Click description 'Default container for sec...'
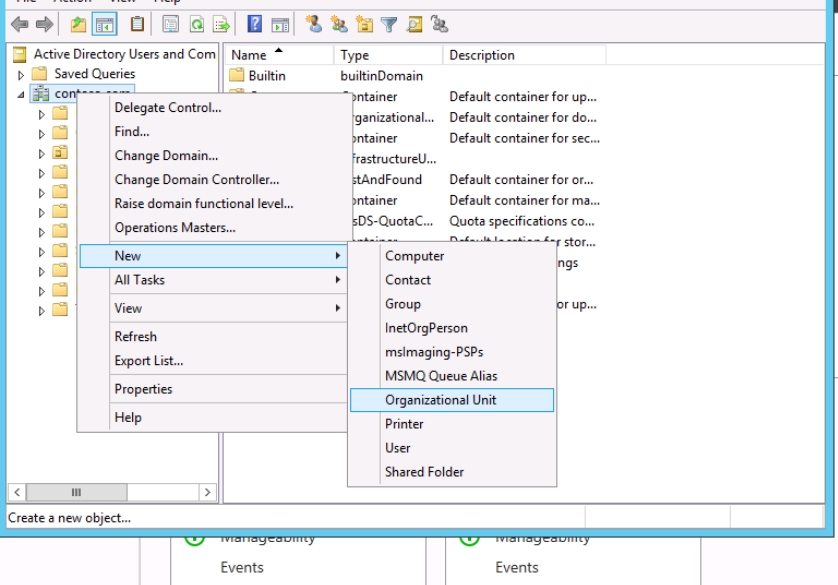Viewport: 838px width, 585px height. point(524,138)
